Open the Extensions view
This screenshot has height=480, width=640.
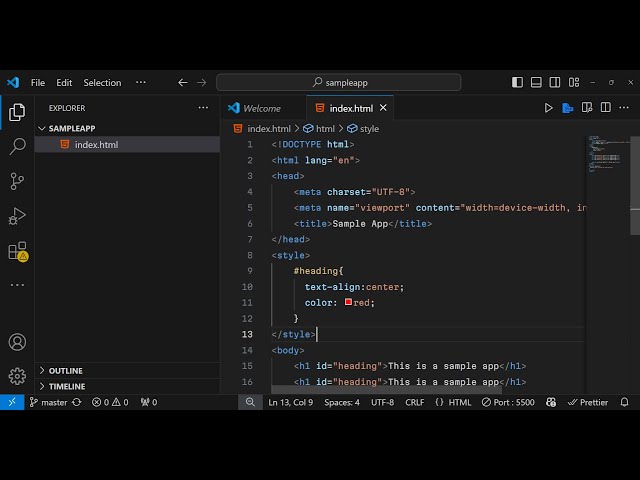click(x=17, y=251)
